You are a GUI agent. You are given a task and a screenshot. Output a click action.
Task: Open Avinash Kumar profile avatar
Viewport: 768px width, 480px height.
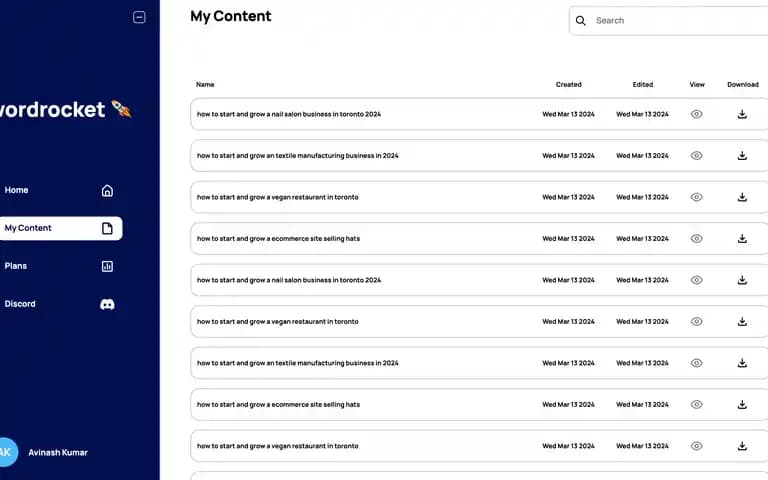point(7,452)
